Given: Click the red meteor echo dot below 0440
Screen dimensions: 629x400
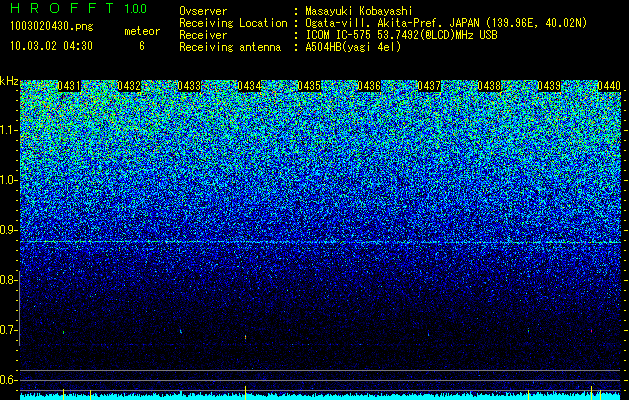Looking at the screenshot, I should 591,331.
